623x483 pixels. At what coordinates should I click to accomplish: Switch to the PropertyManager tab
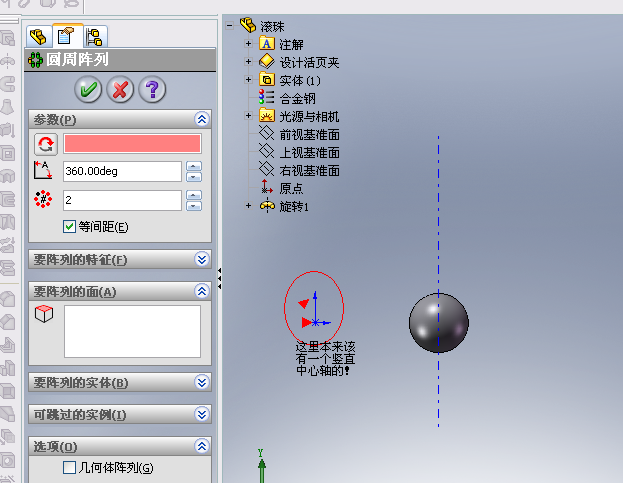pos(66,36)
